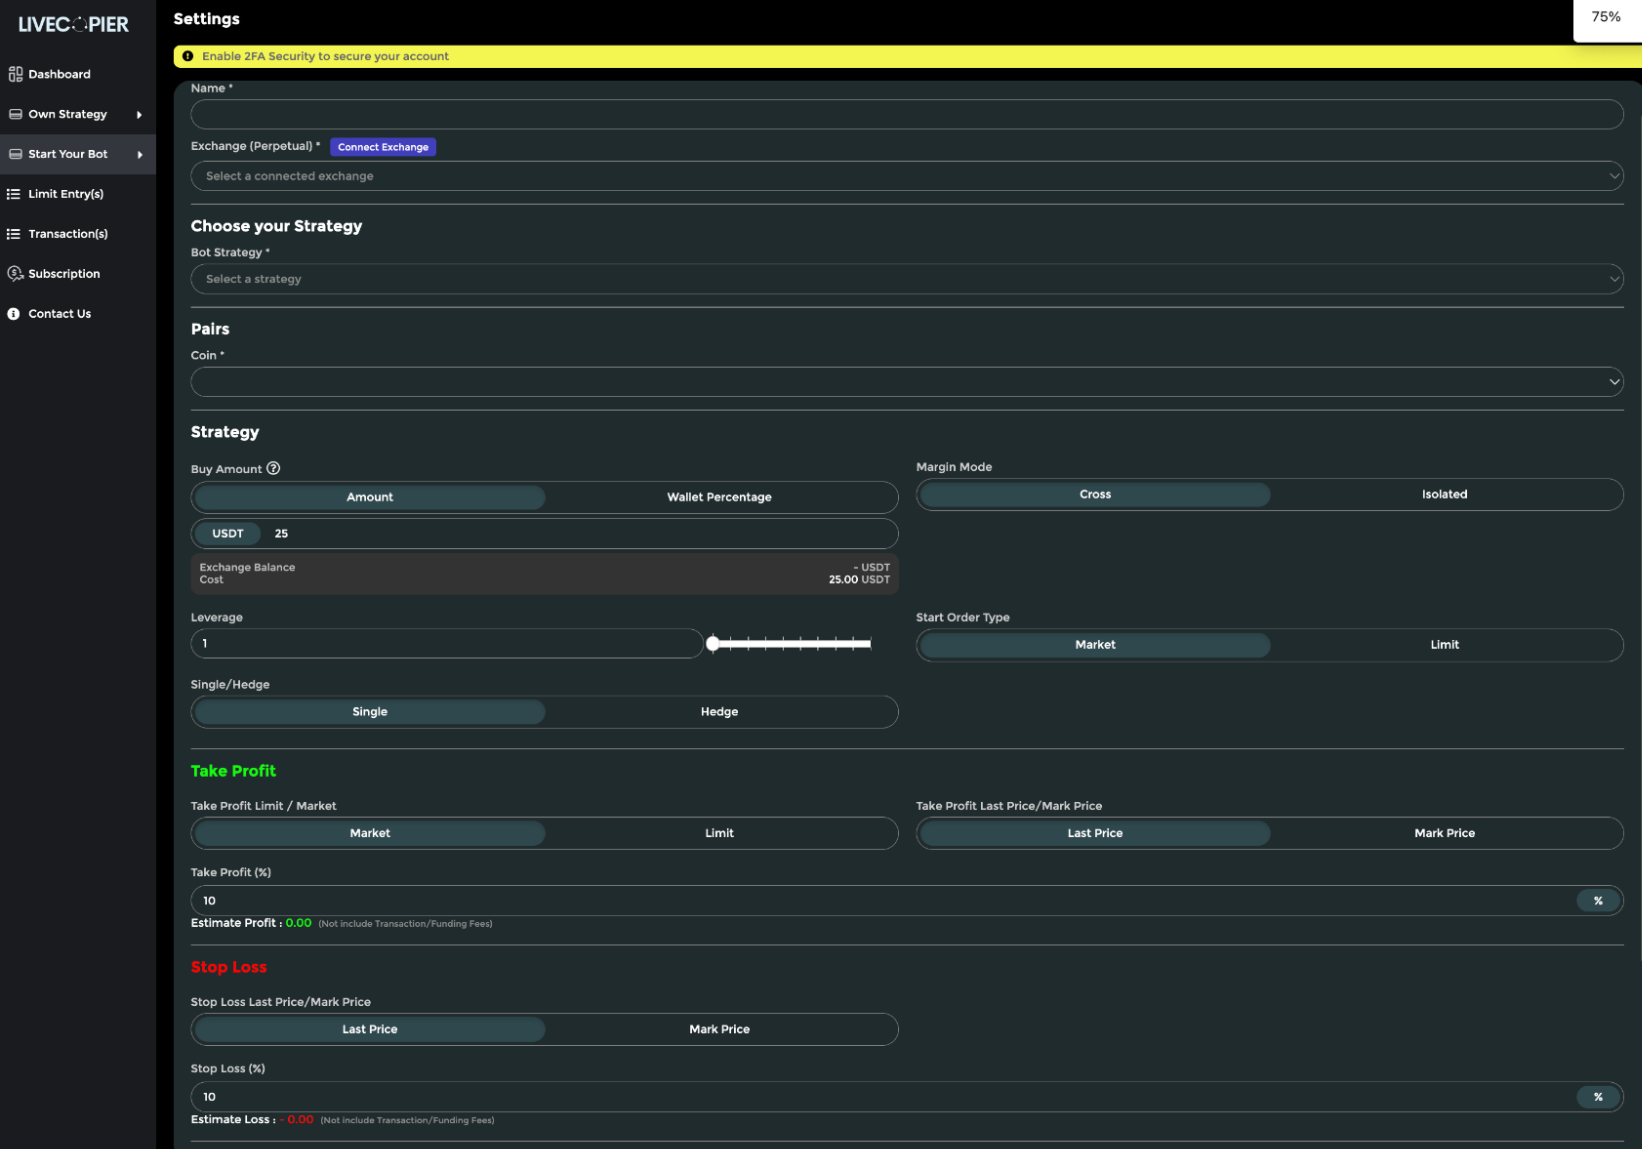Click the Own Strategy icon in sidebar

(x=15, y=114)
